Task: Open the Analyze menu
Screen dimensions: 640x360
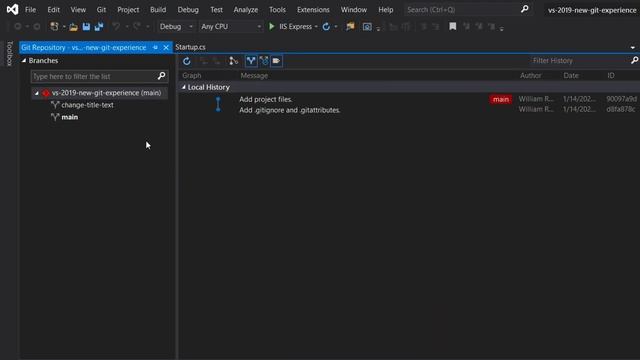Action: (x=246, y=9)
